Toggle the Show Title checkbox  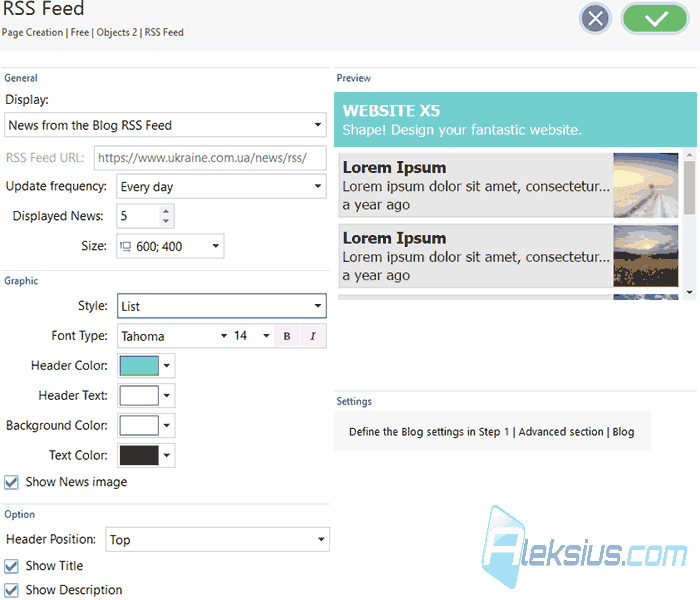pyautogui.click(x=12, y=567)
